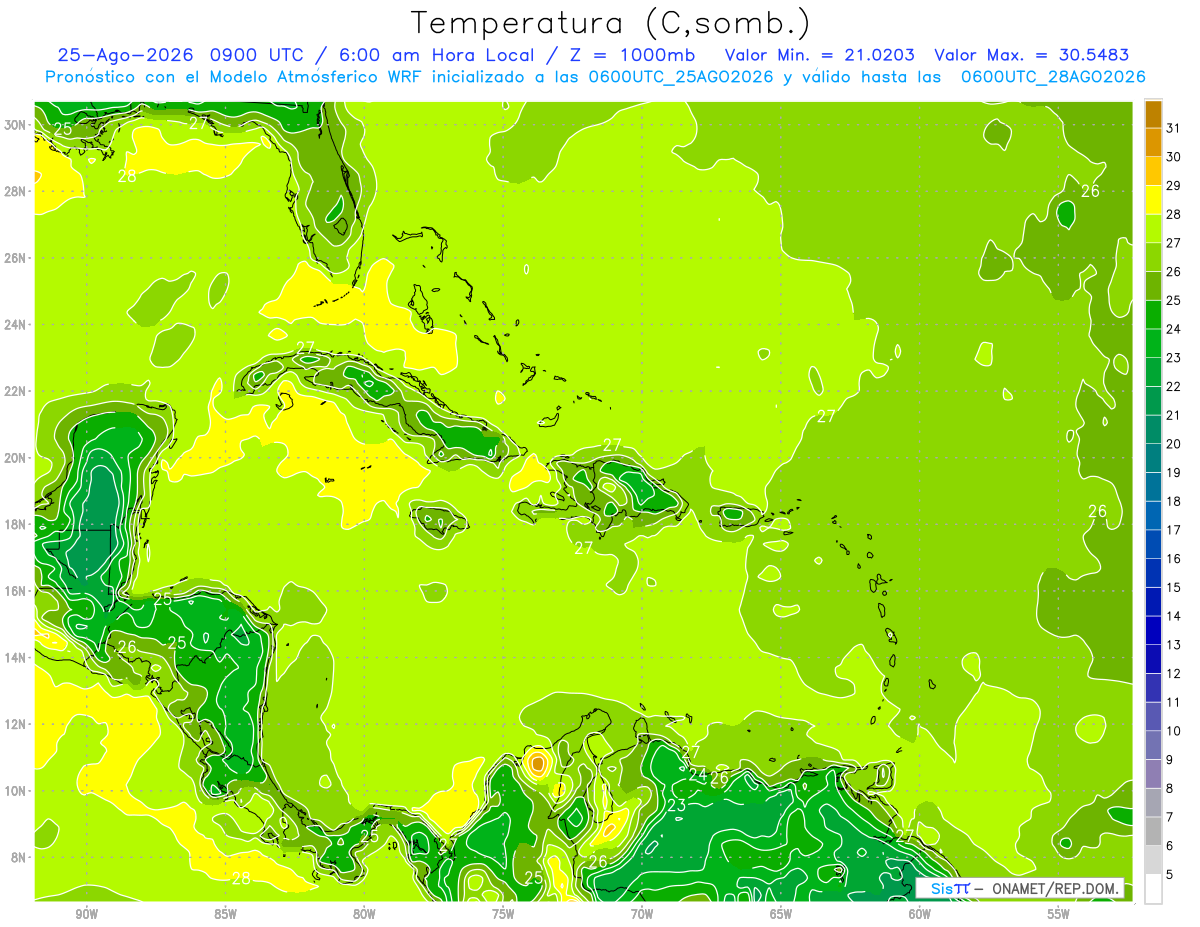This screenshot has width=1200, height=927.
Task: Click the "28N" latitude axis label
Action: [x=15, y=191]
